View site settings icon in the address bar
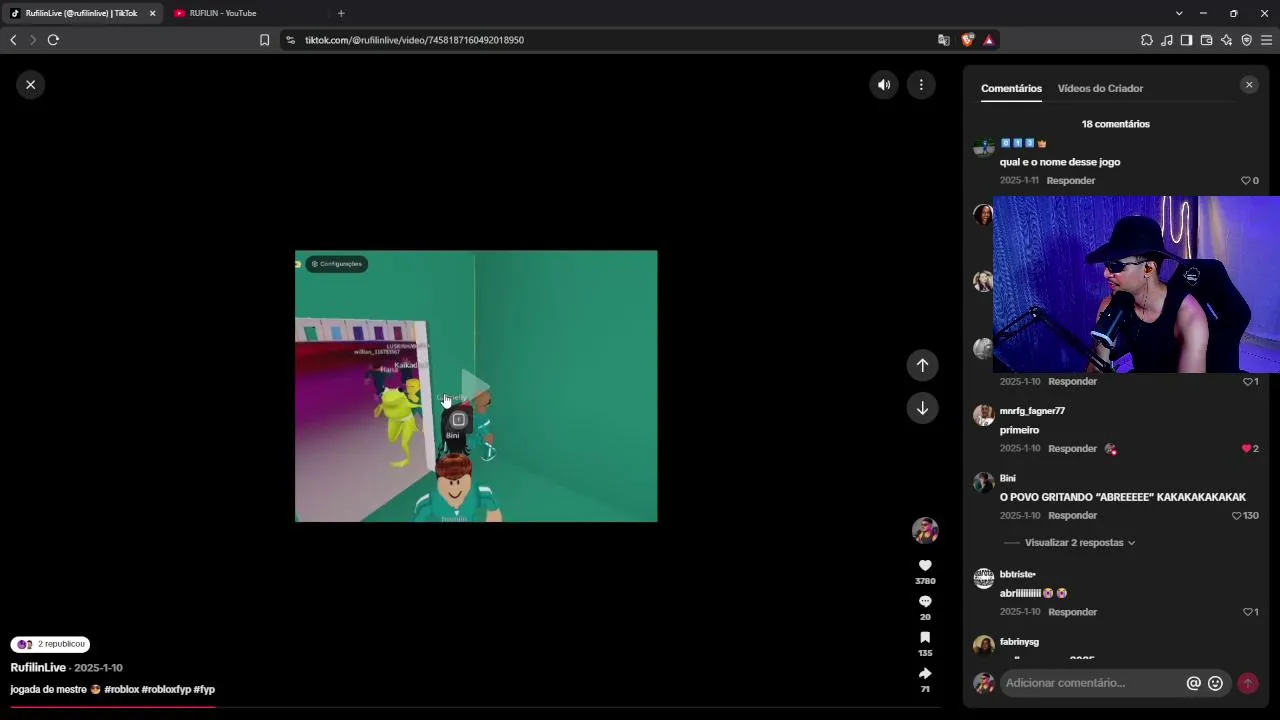The image size is (1280, 720). coord(290,40)
